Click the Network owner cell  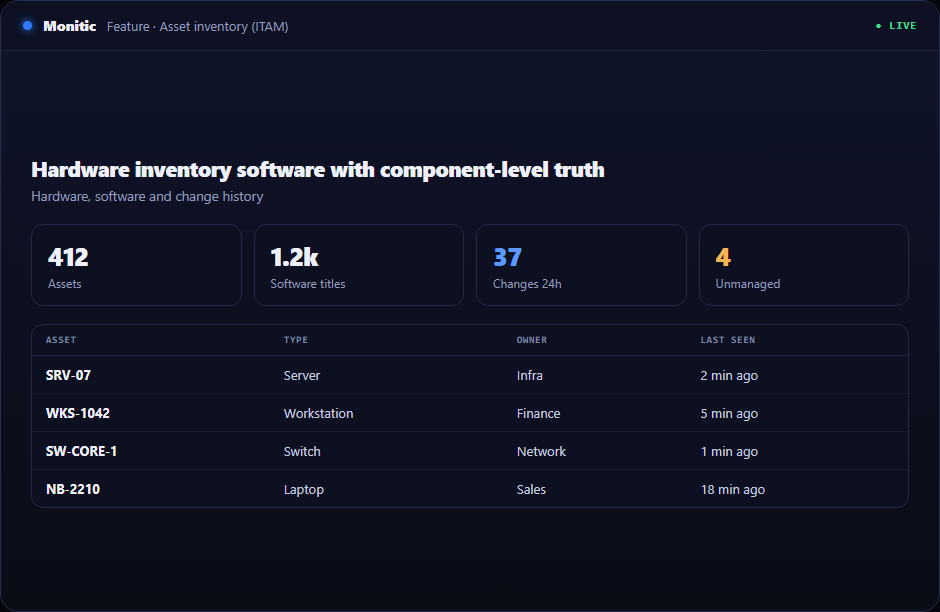tap(541, 451)
